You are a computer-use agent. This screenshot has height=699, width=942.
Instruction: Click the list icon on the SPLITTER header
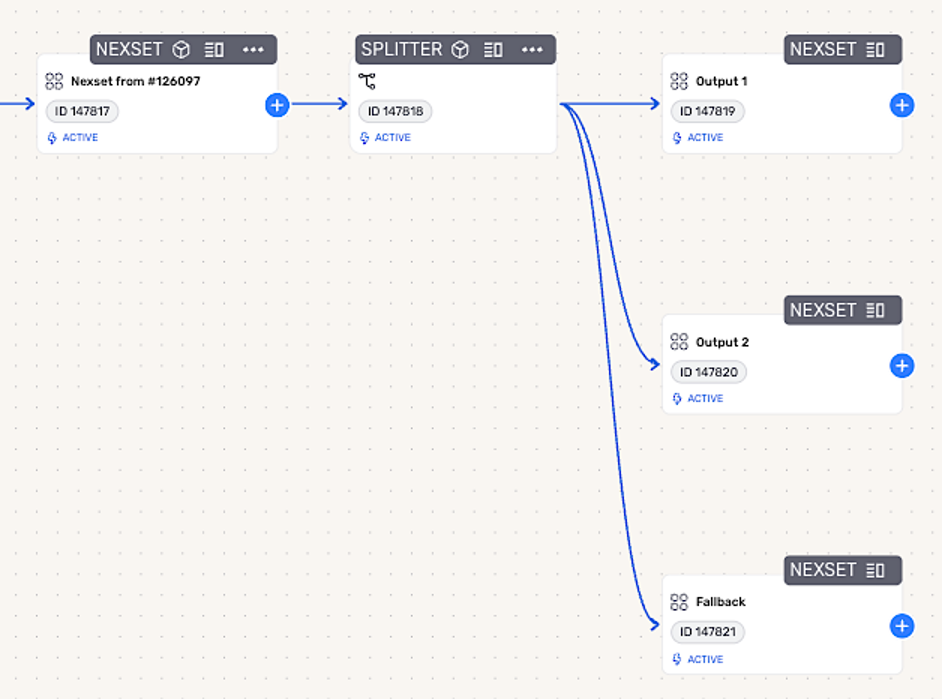[x=493, y=49]
